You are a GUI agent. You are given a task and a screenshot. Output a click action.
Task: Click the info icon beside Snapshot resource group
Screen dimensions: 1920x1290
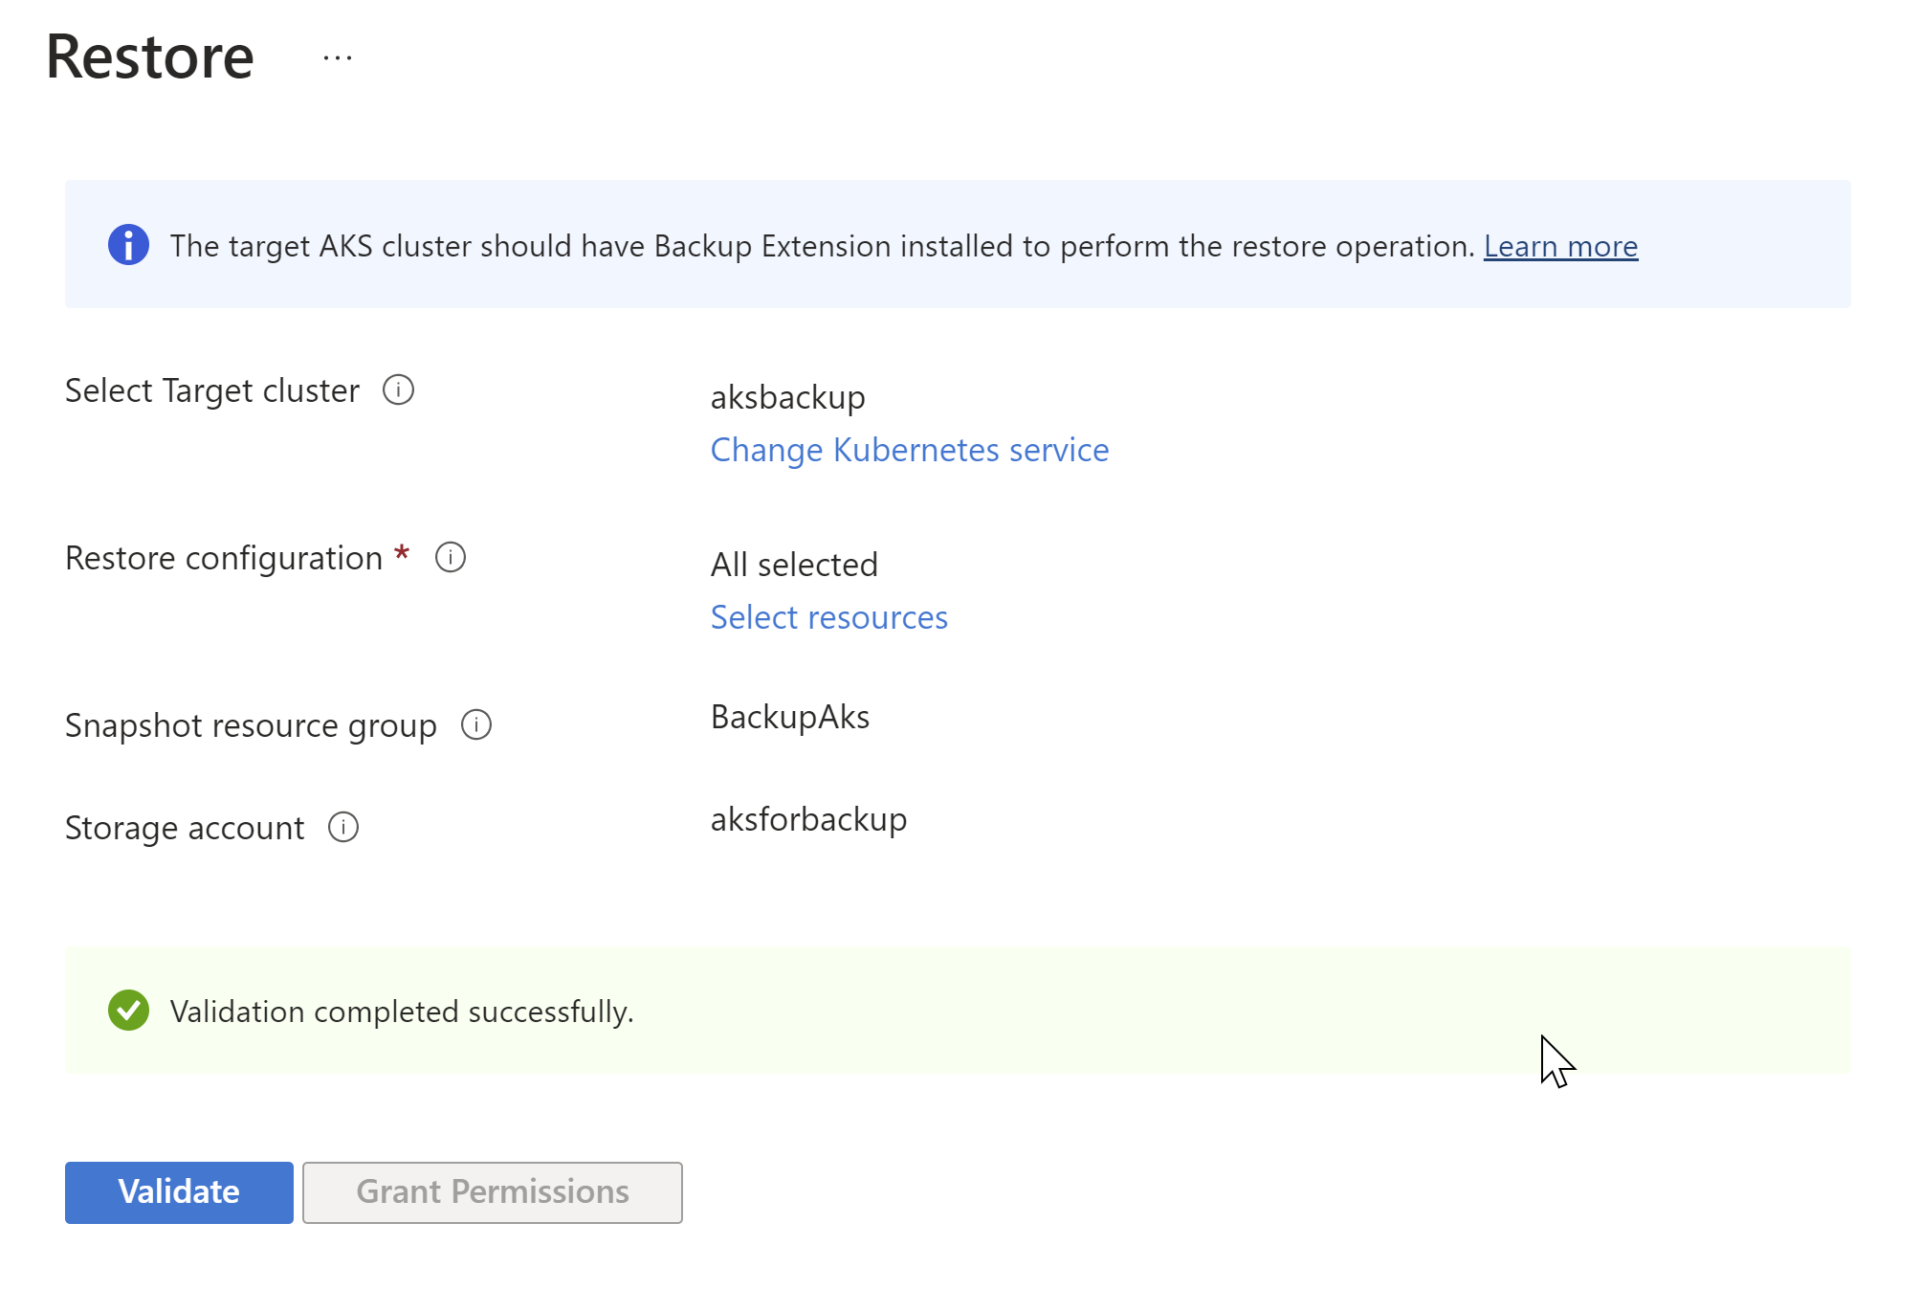point(476,724)
